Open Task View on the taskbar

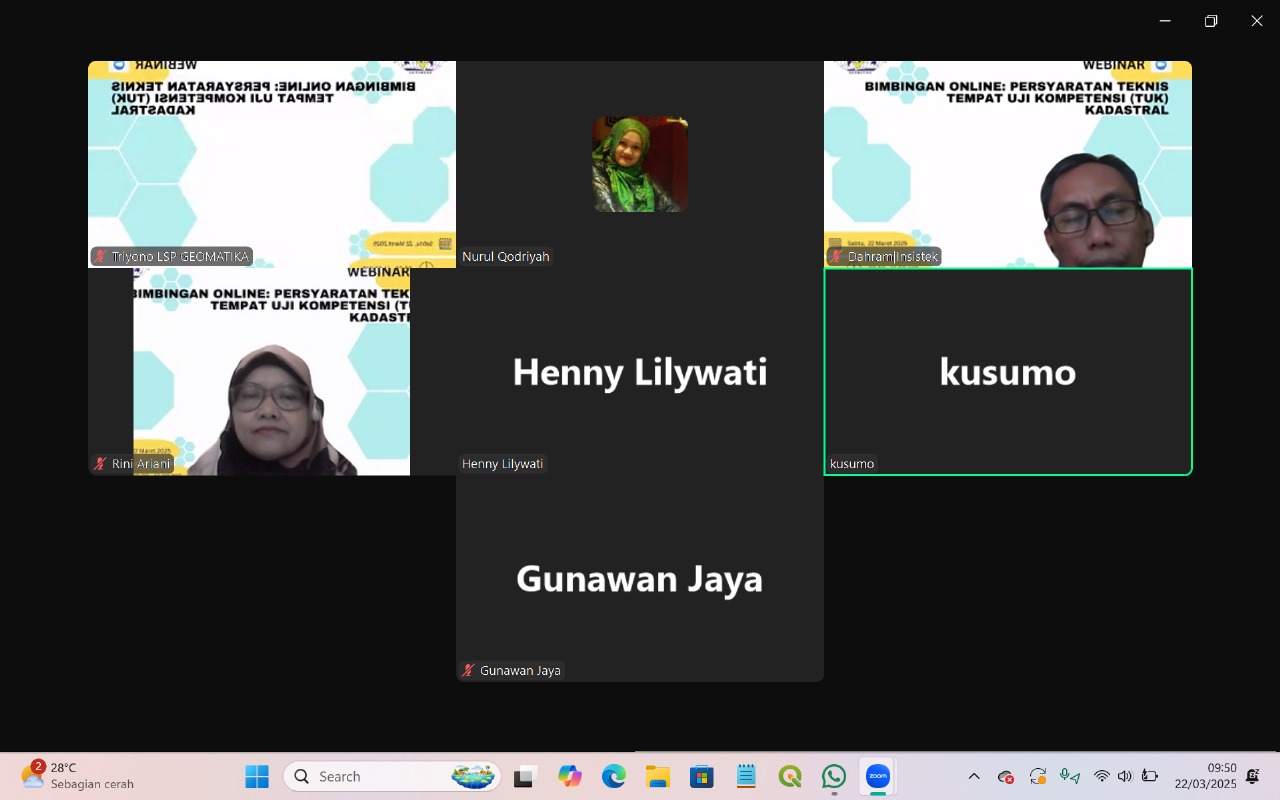point(526,776)
